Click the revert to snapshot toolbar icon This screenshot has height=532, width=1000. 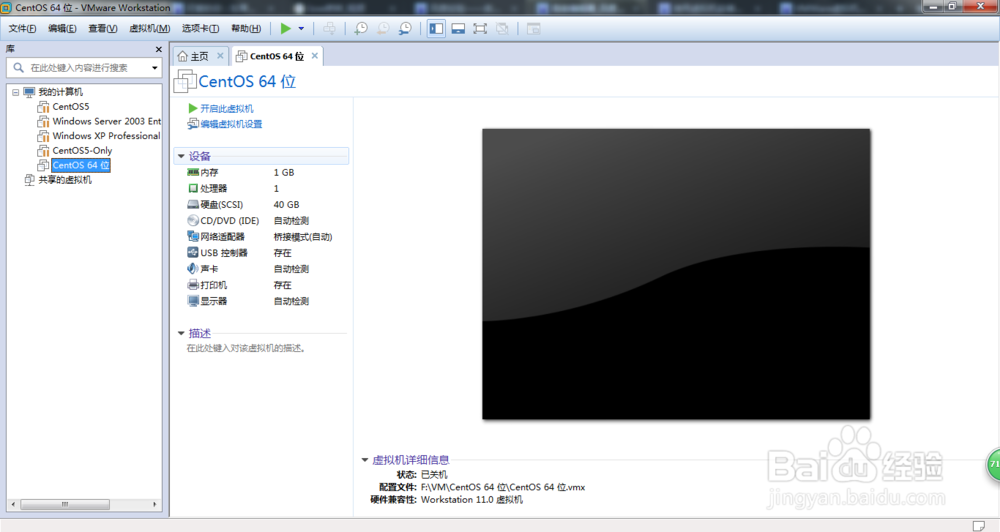[x=383, y=28]
